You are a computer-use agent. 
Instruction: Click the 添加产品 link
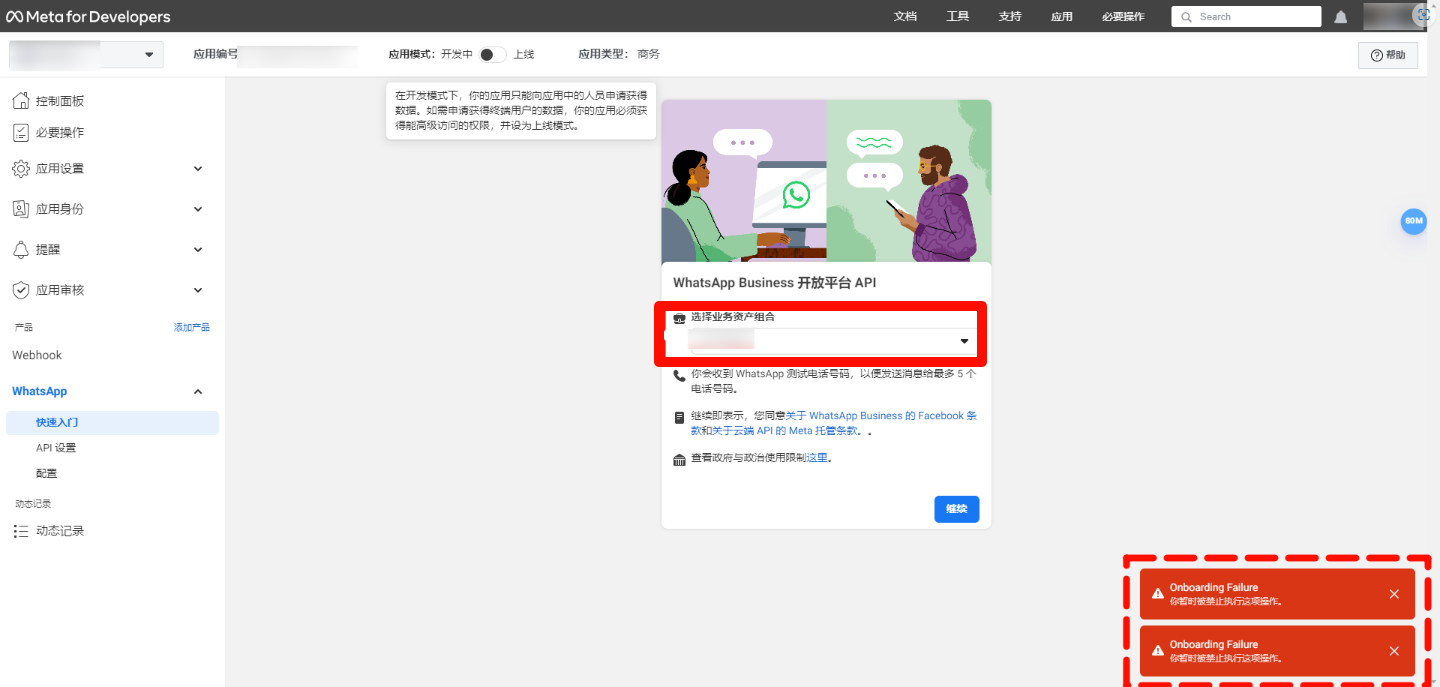(191, 326)
